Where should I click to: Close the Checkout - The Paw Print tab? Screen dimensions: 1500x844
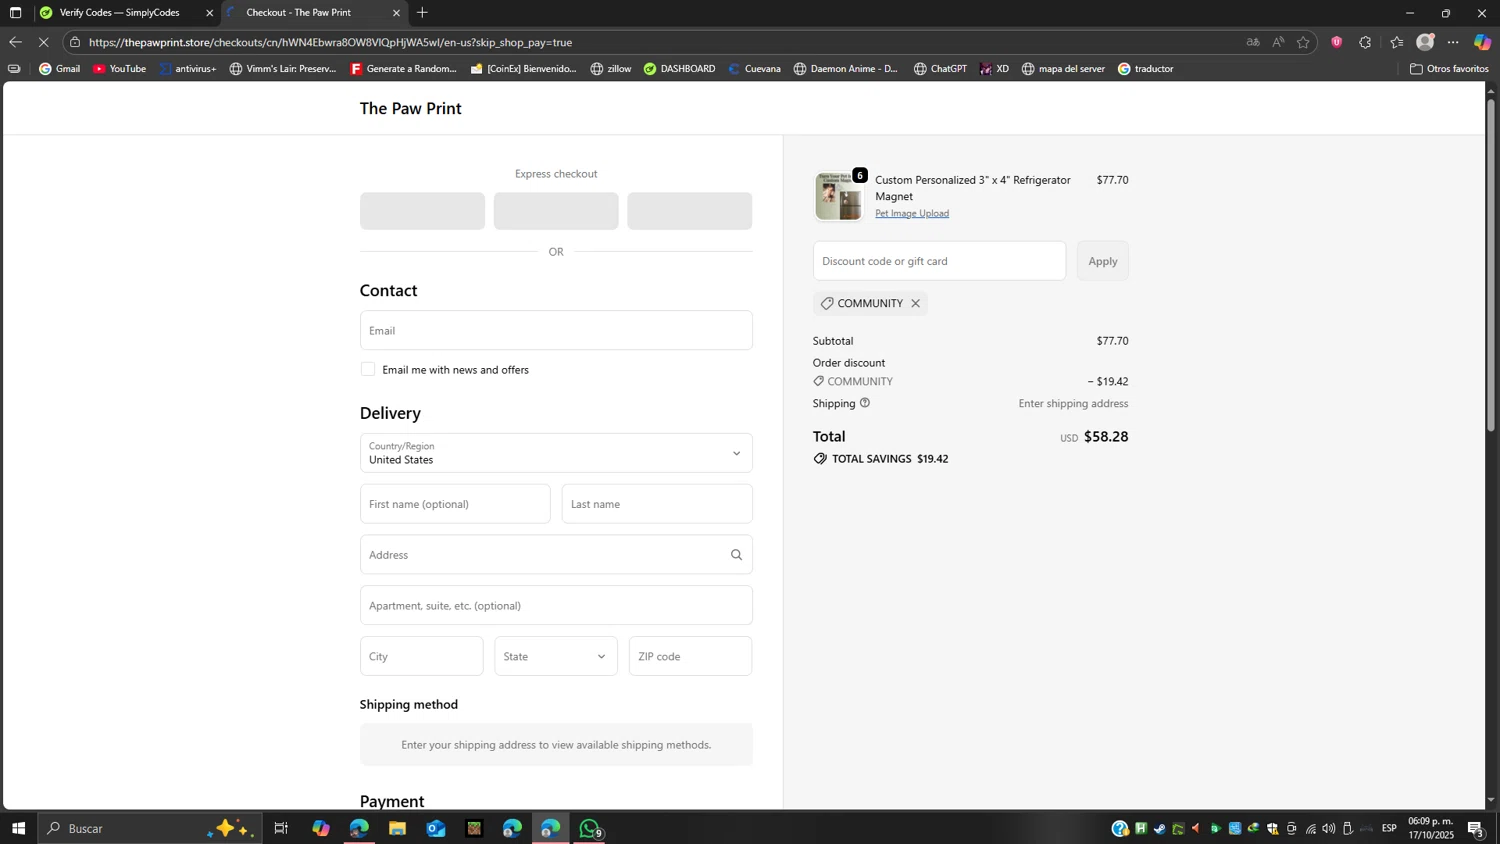tap(396, 13)
